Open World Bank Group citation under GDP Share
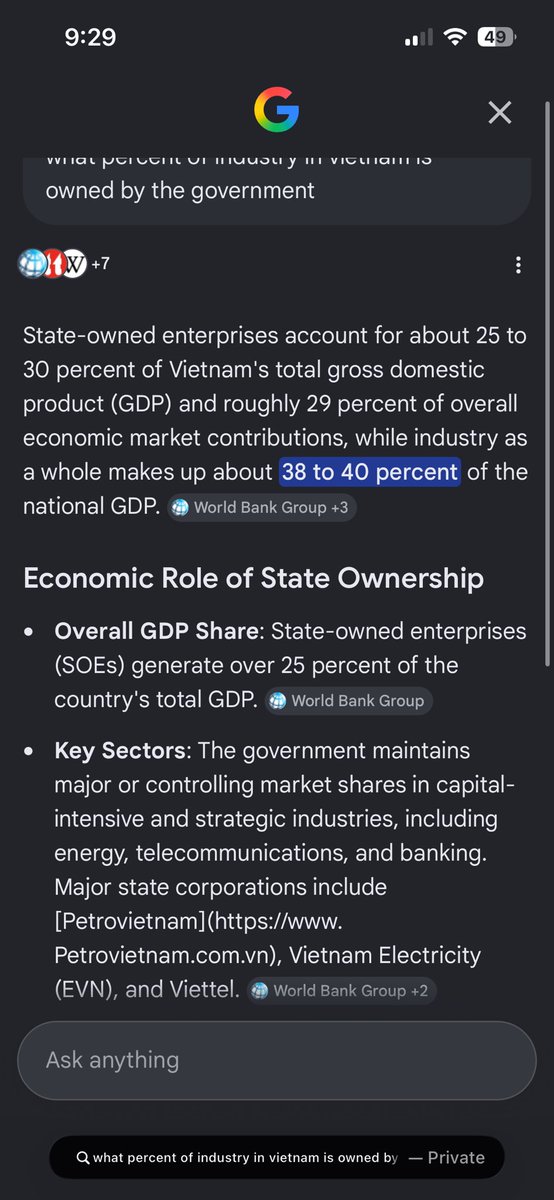This screenshot has width=554, height=1200. pyautogui.click(x=348, y=701)
